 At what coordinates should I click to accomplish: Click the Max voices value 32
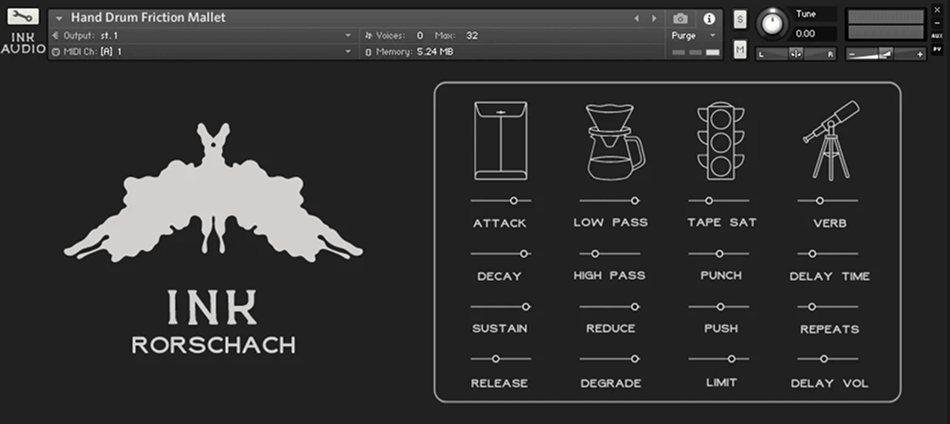(x=472, y=36)
